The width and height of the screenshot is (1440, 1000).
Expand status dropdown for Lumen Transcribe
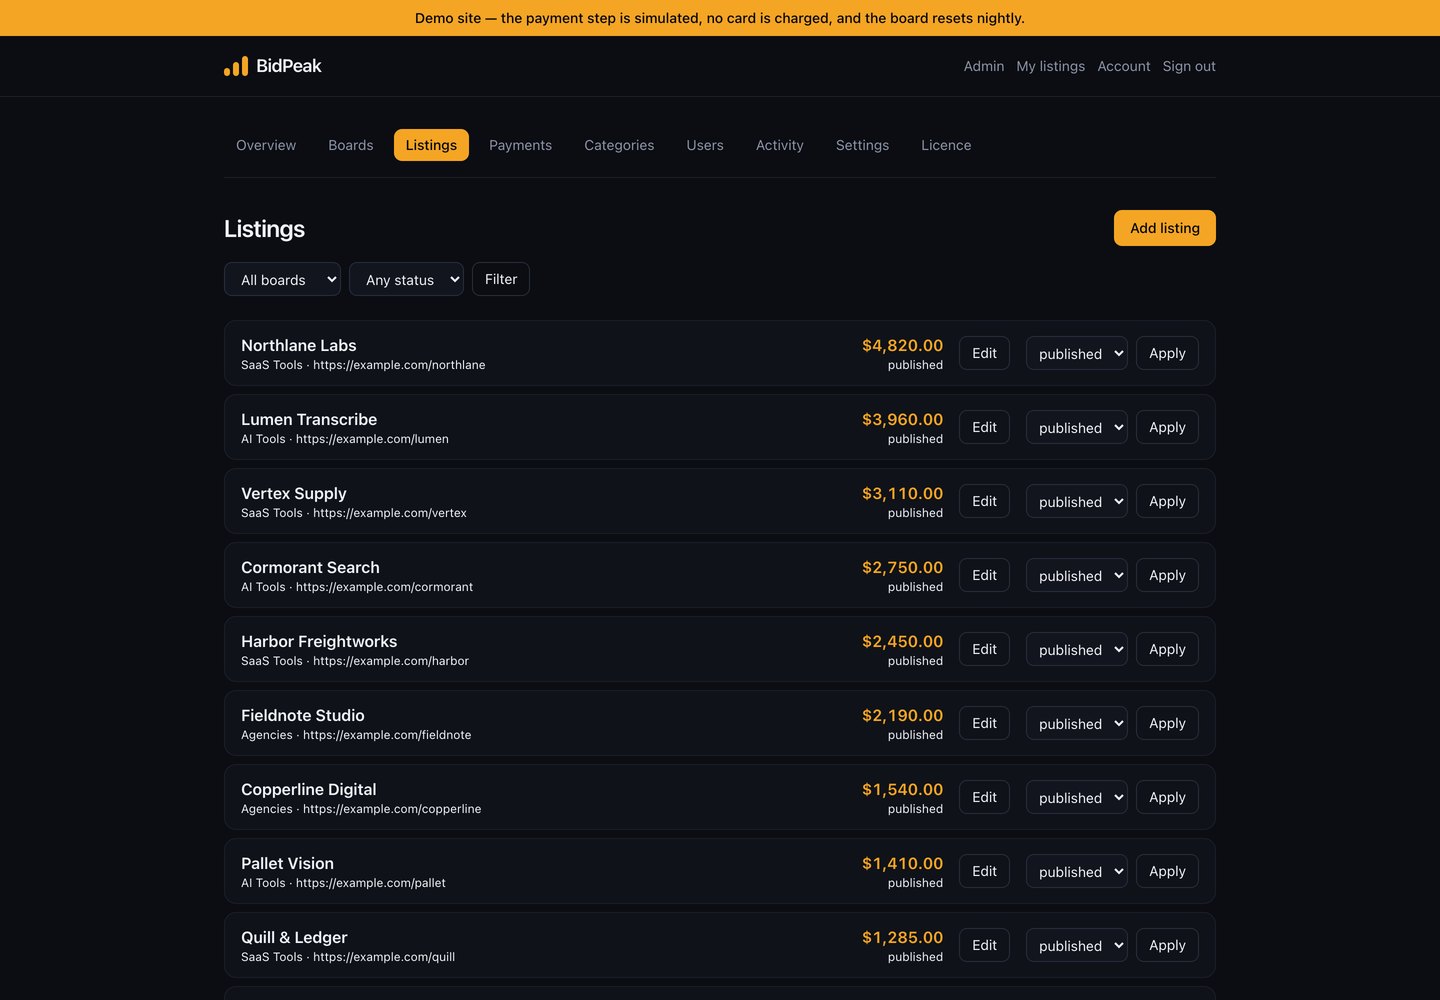[x=1077, y=427]
